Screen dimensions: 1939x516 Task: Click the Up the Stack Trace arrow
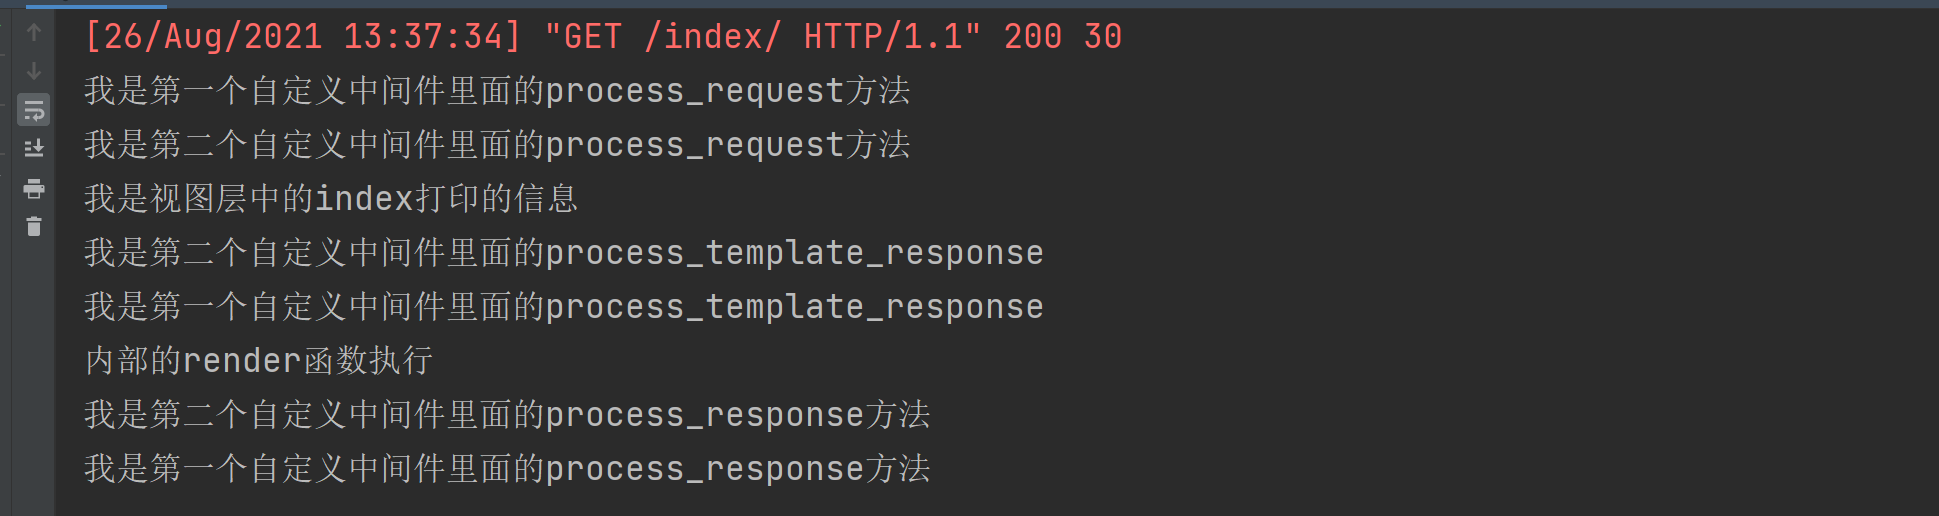click(34, 32)
